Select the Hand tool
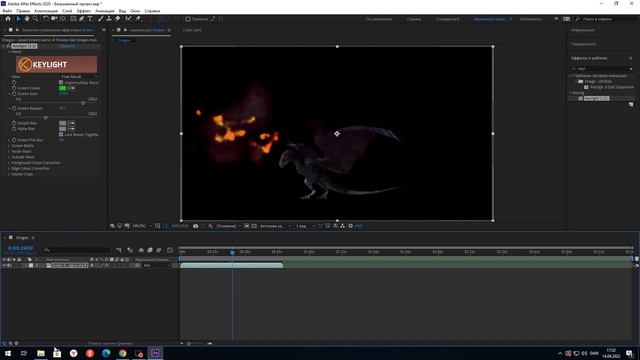This screenshot has width=640, height=360. coord(27,19)
